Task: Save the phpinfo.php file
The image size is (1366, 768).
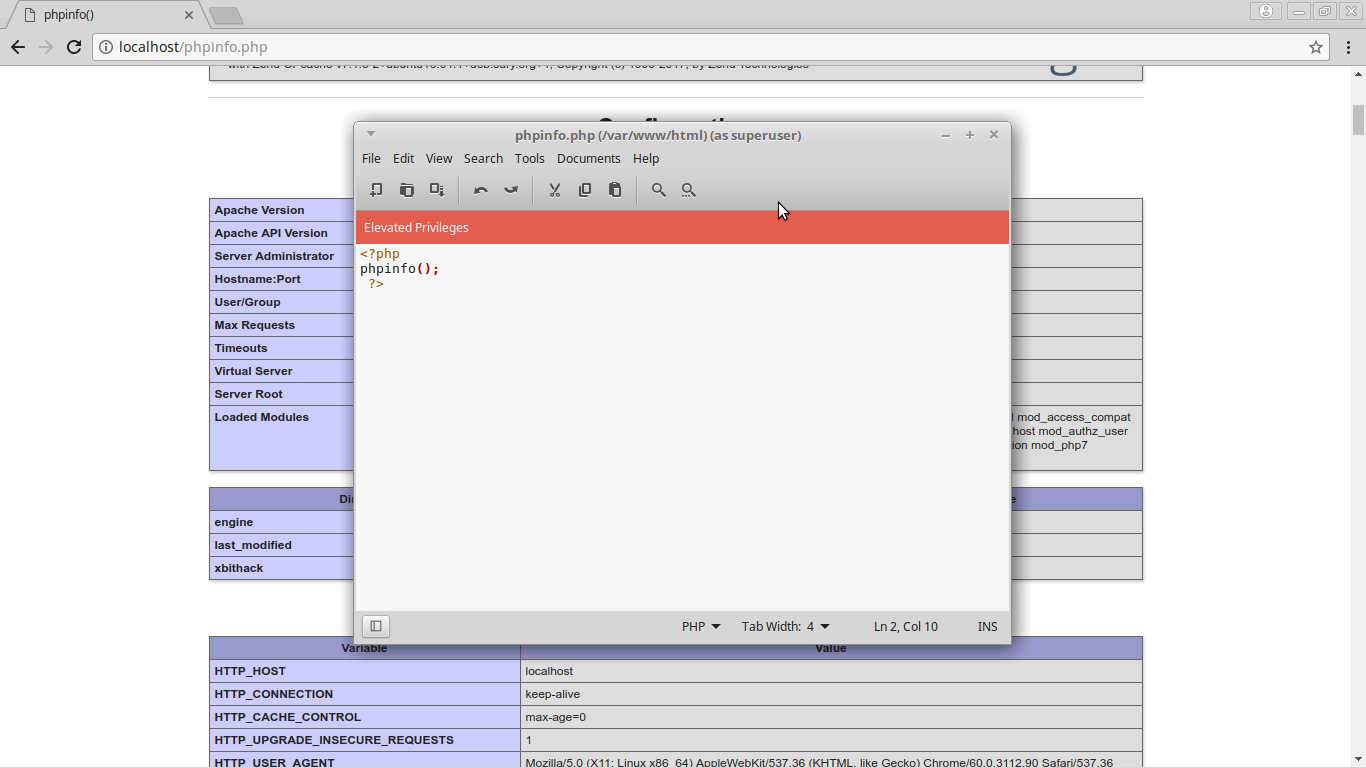Action: coord(437,189)
